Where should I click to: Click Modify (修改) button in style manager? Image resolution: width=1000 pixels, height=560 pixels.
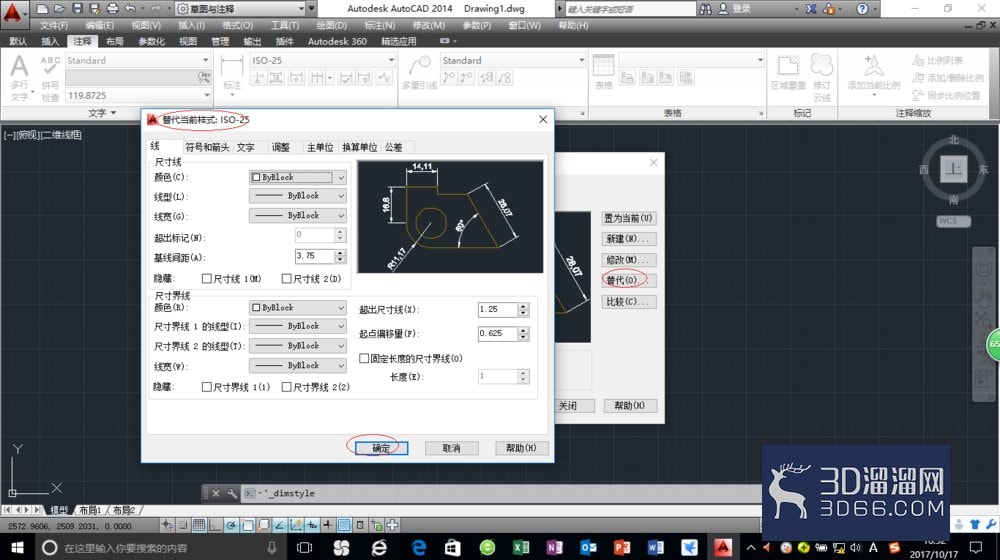coord(628,260)
